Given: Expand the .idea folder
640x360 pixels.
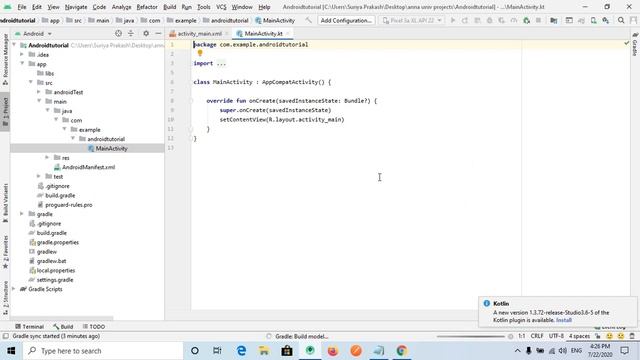Looking at the screenshot, I should coord(22,54).
